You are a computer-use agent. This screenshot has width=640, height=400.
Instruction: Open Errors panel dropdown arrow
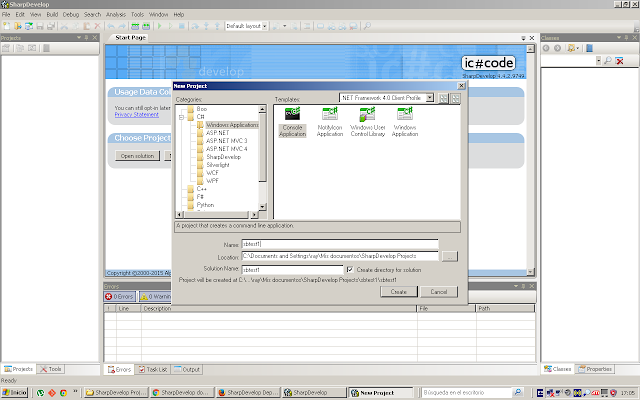pyautogui.click(x=516, y=286)
